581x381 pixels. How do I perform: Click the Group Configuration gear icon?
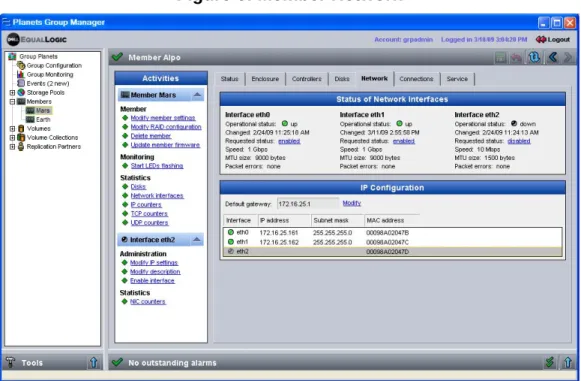21,65
